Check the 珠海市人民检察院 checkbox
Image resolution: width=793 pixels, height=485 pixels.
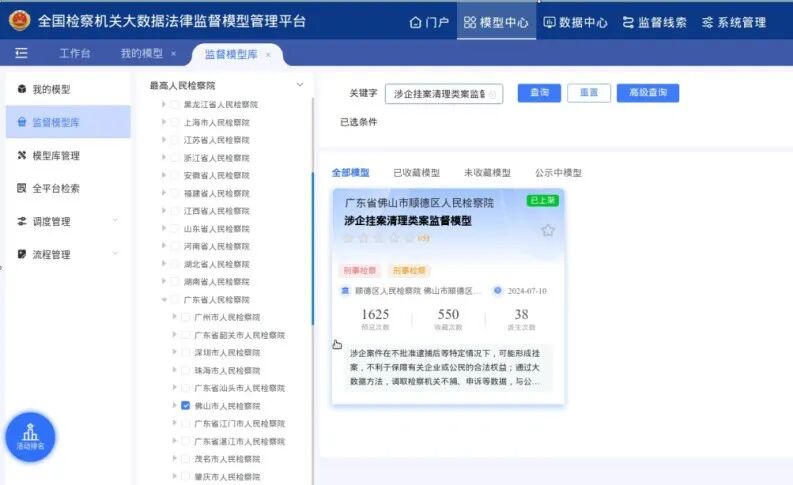click(x=186, y=370)
